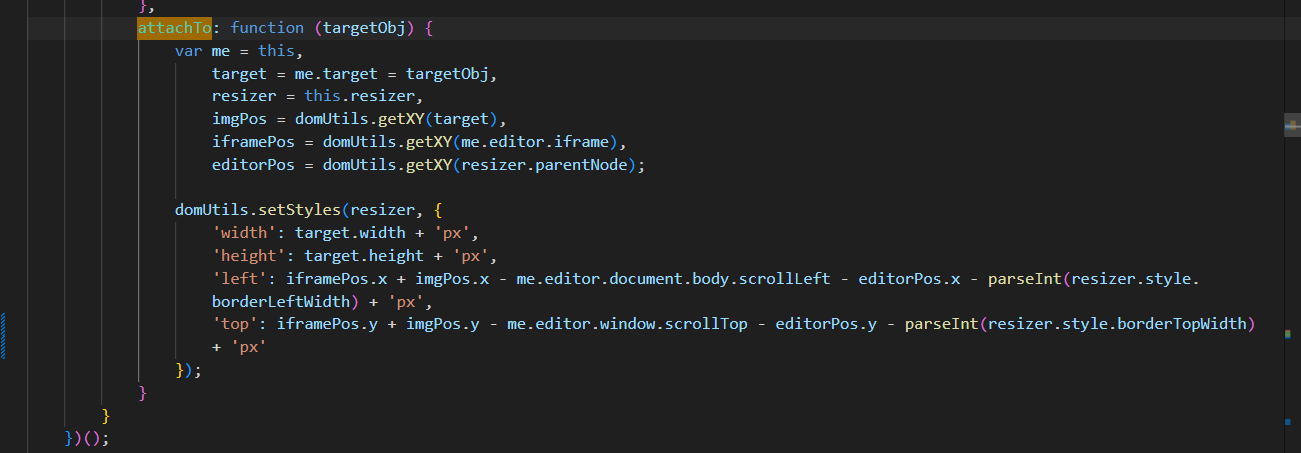Click the closing })(); on last line
The image size is (1301, 453).
pos(85,438)
